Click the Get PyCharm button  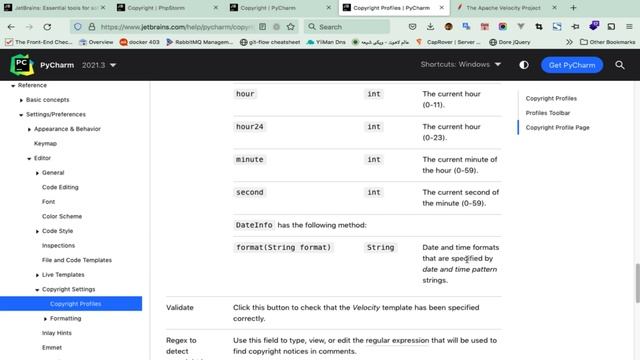coord(572,65)
